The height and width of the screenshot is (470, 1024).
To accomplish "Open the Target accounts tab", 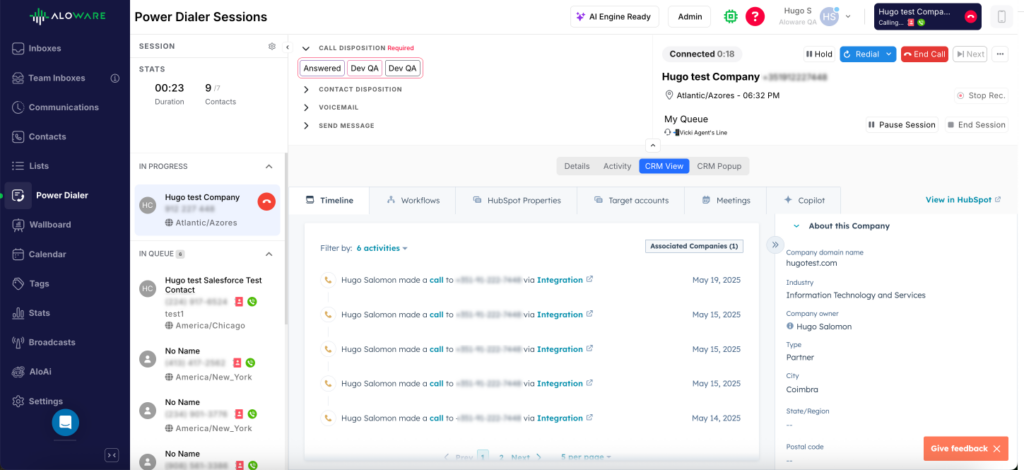I will click(x=631, y=200).
